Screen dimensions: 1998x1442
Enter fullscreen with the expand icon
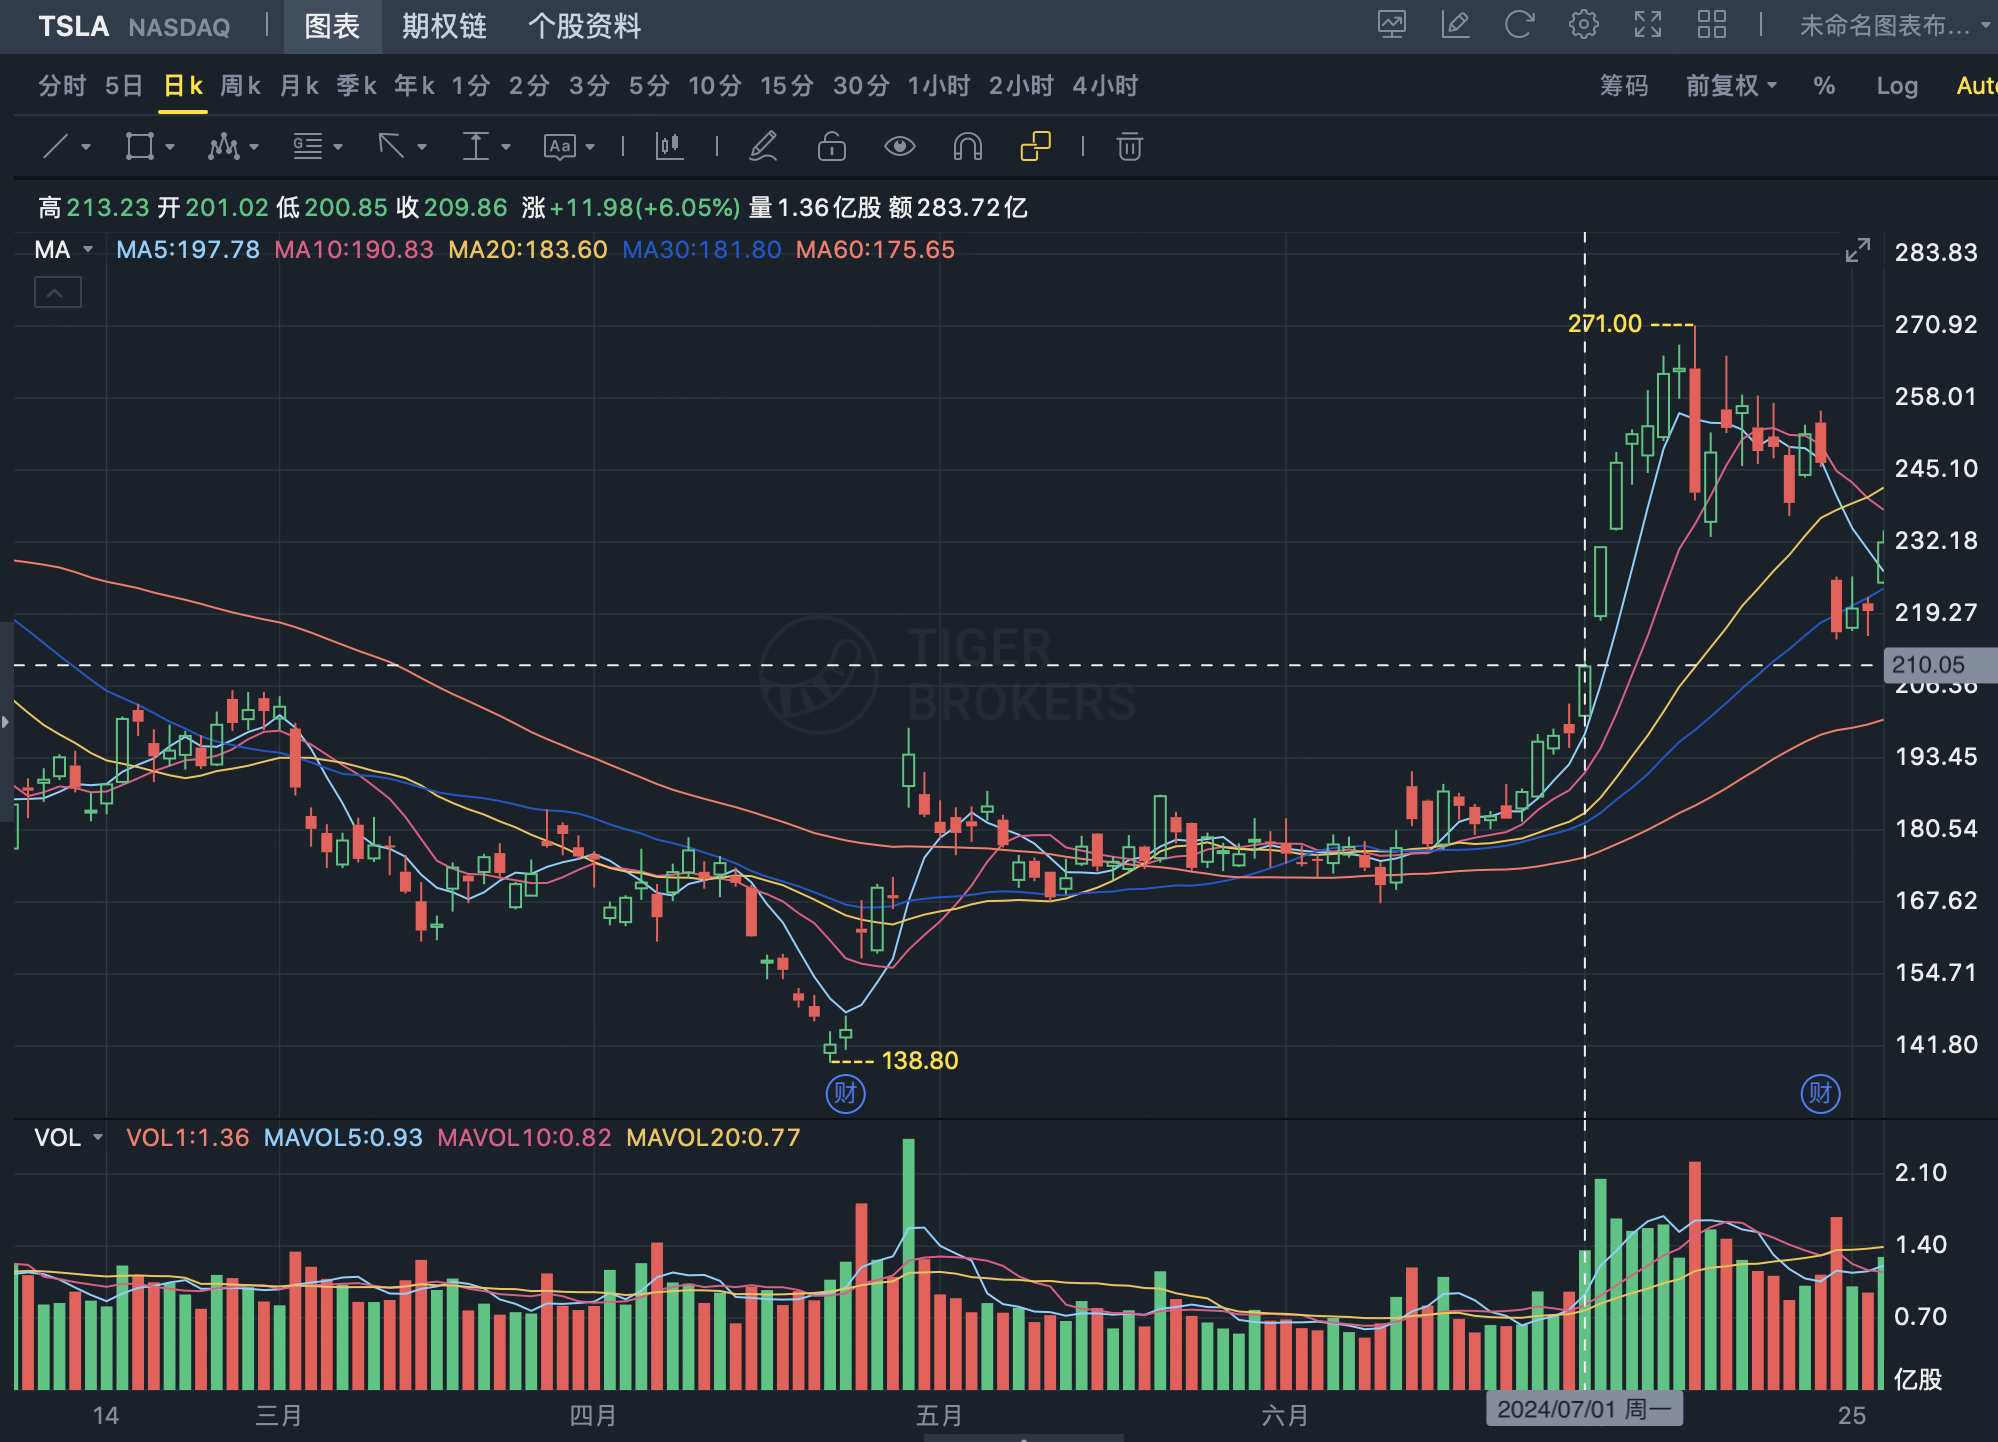tap(1647, 25)
